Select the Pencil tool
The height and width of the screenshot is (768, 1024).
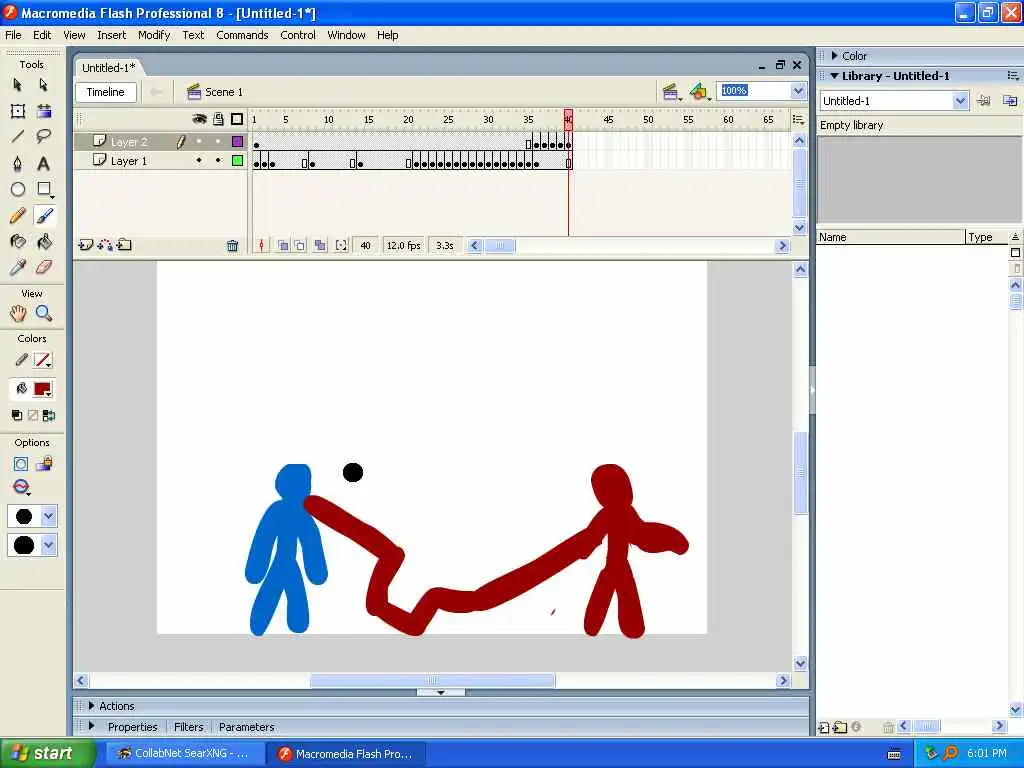point(18,216)
